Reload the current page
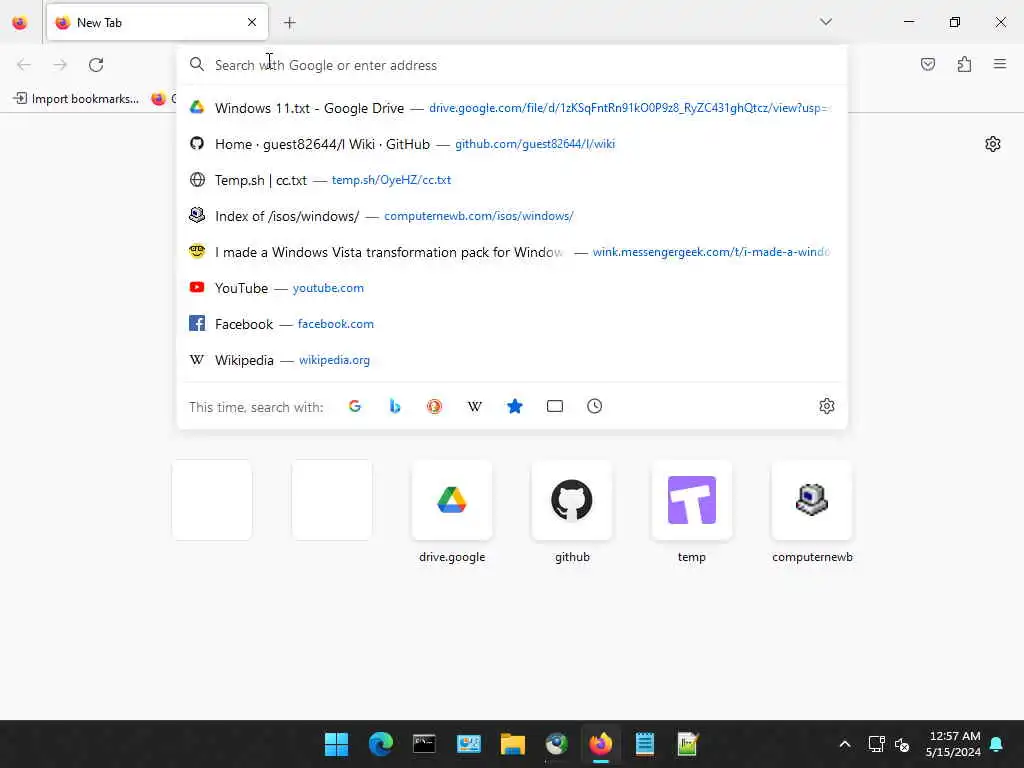Viewport: 1024px width, 768px height. pyautogui.click(x=96, y=65)
